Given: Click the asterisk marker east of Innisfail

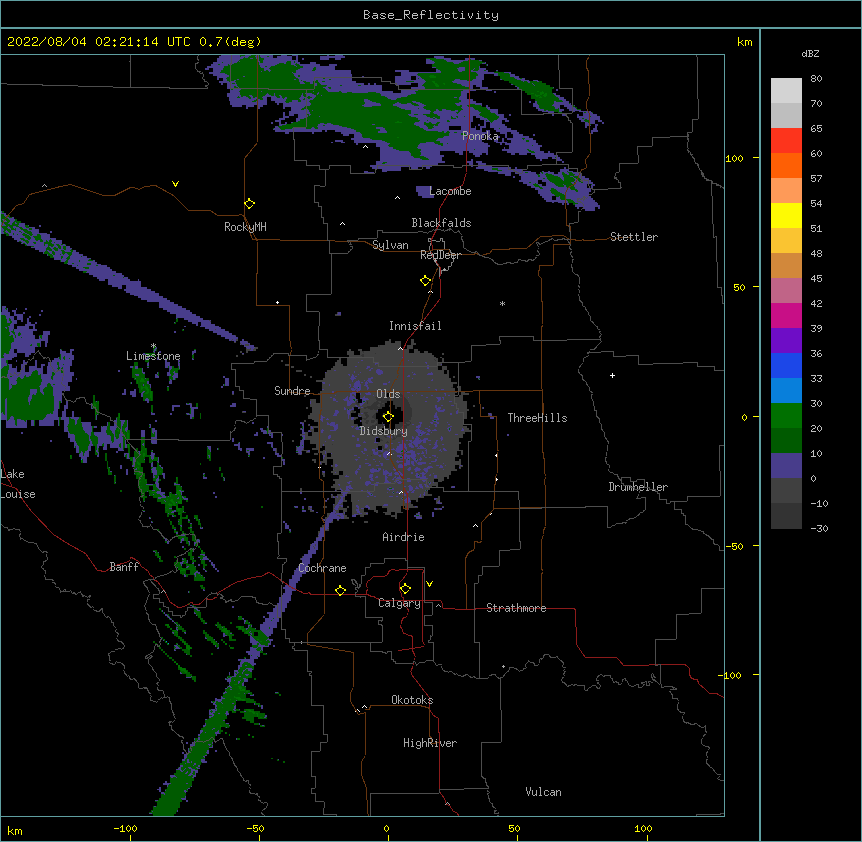Looking at the screenshot, I should coord(502,303).
